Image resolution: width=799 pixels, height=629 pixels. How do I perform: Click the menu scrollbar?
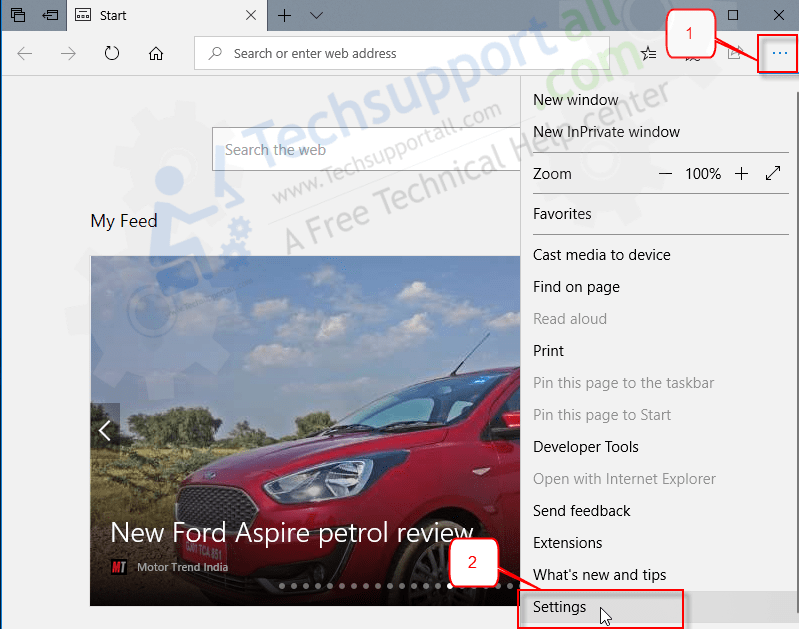click(x=797, y=352)
